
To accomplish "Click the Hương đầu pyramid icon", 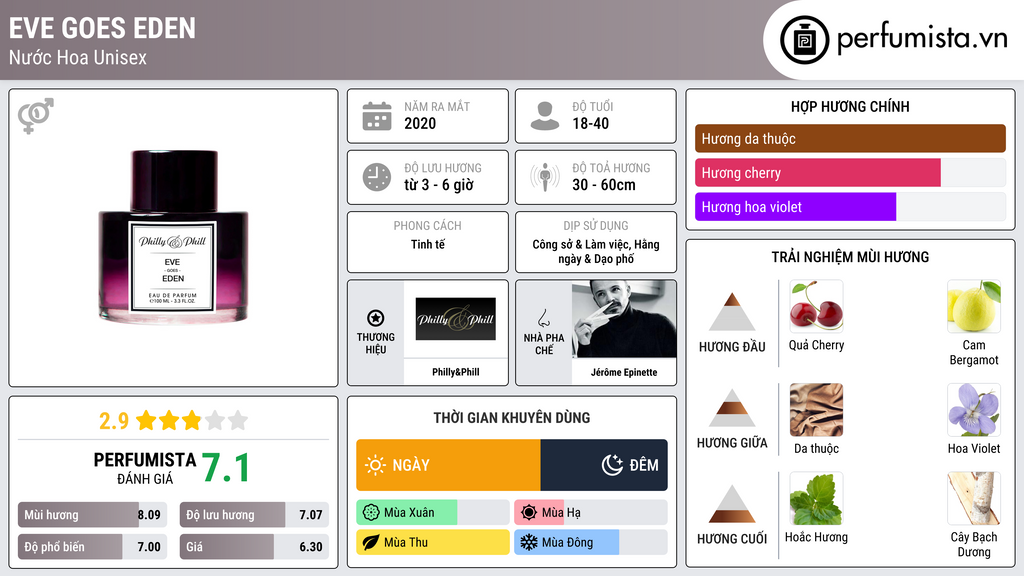I will (x=732, y=312).
